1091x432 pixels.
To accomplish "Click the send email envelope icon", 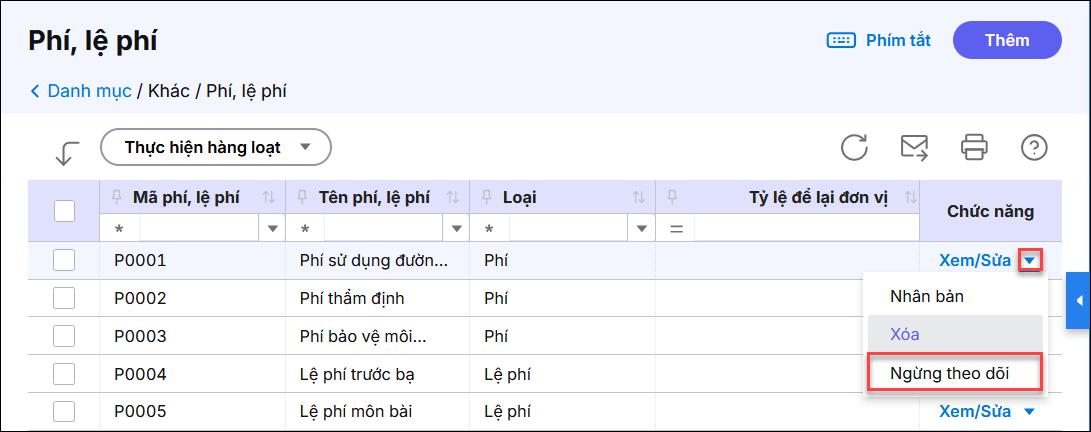I will 914,148.
